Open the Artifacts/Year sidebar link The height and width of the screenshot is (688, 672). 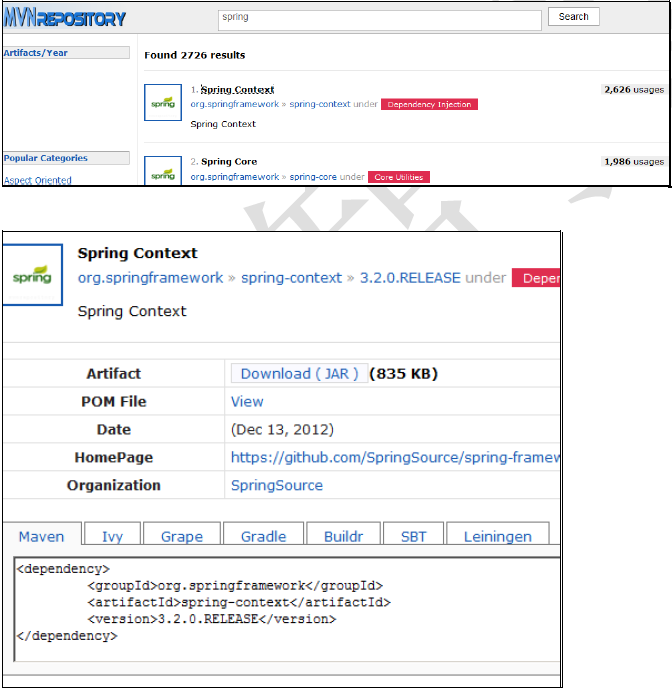tap(36, 53)
